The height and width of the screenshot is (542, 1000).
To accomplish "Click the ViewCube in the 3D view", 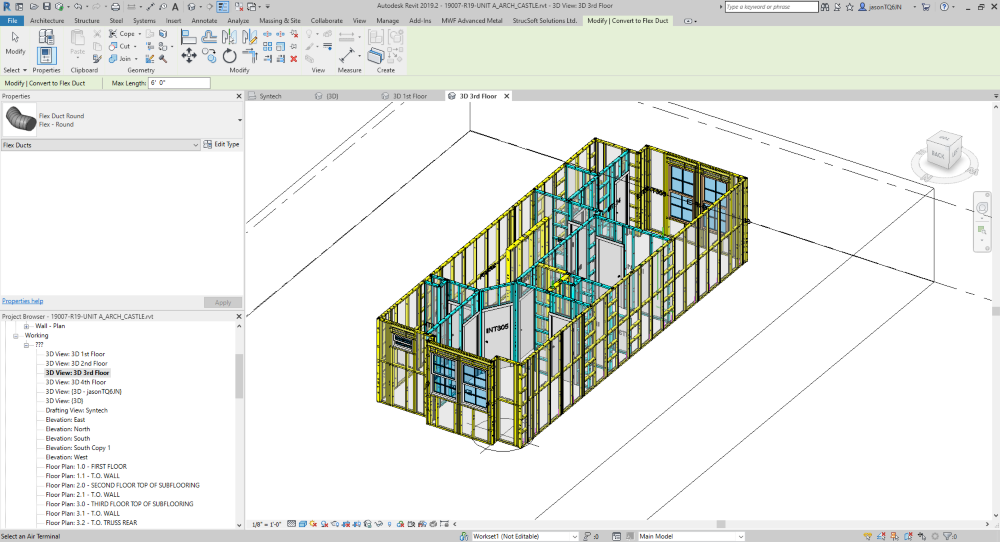I will [x=940, y=153].
